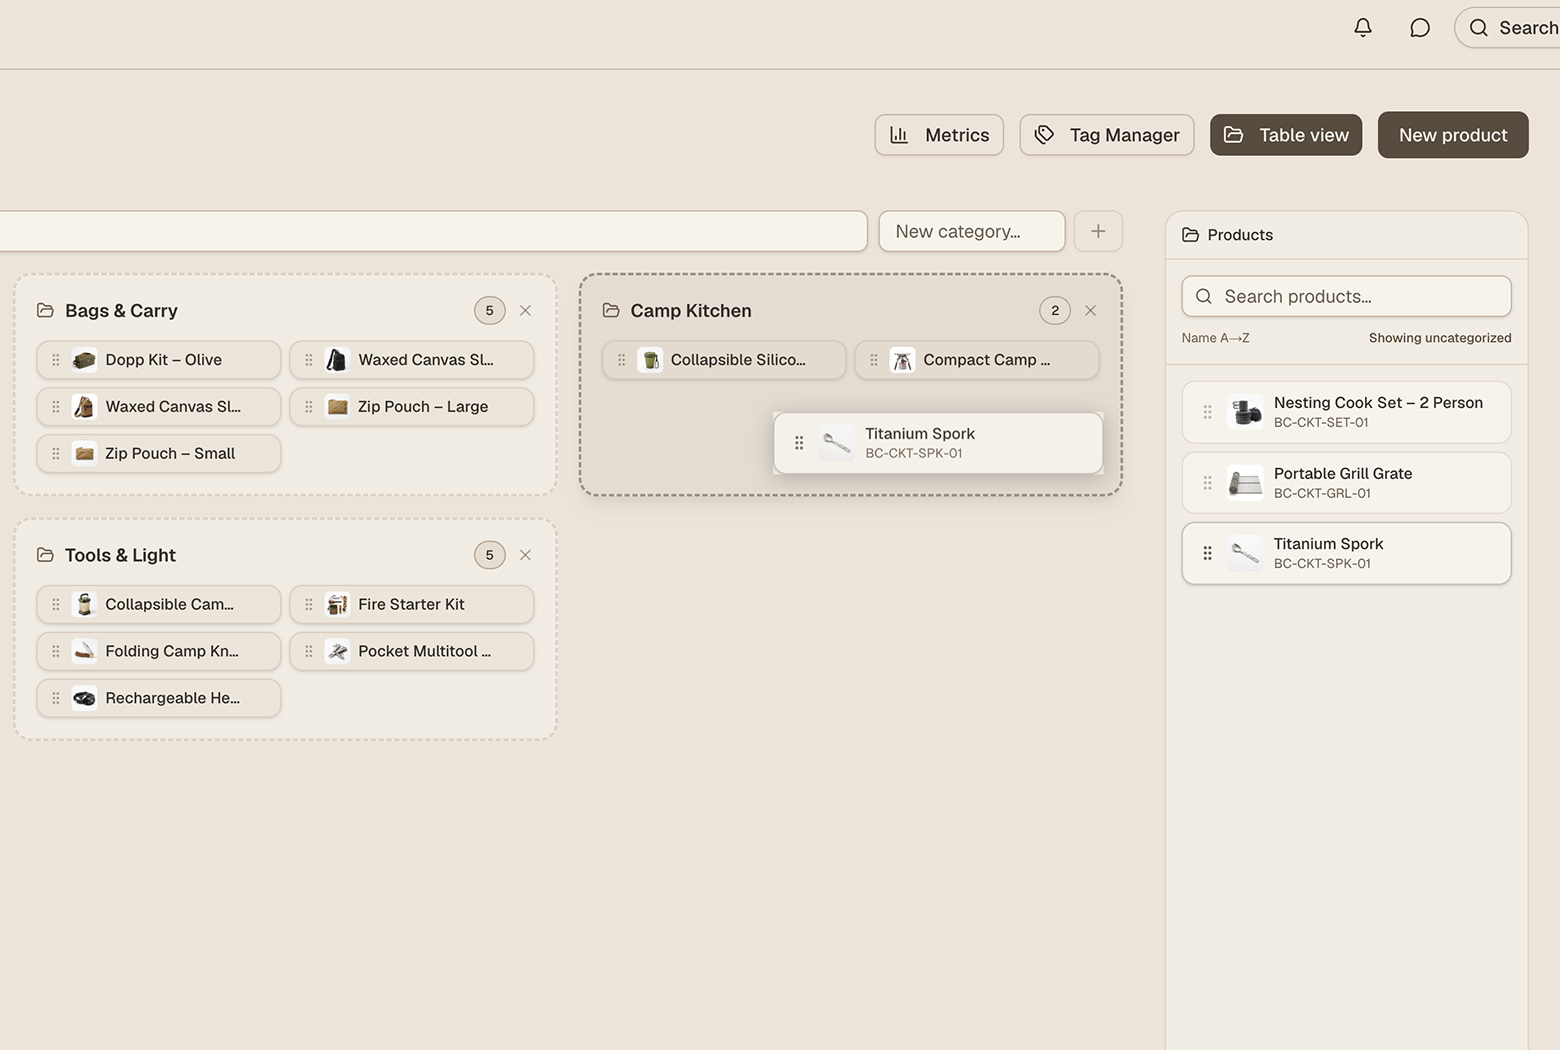Remove the Tools & Light category
The image size is (1560, 1050).
[x=525, y=555]
